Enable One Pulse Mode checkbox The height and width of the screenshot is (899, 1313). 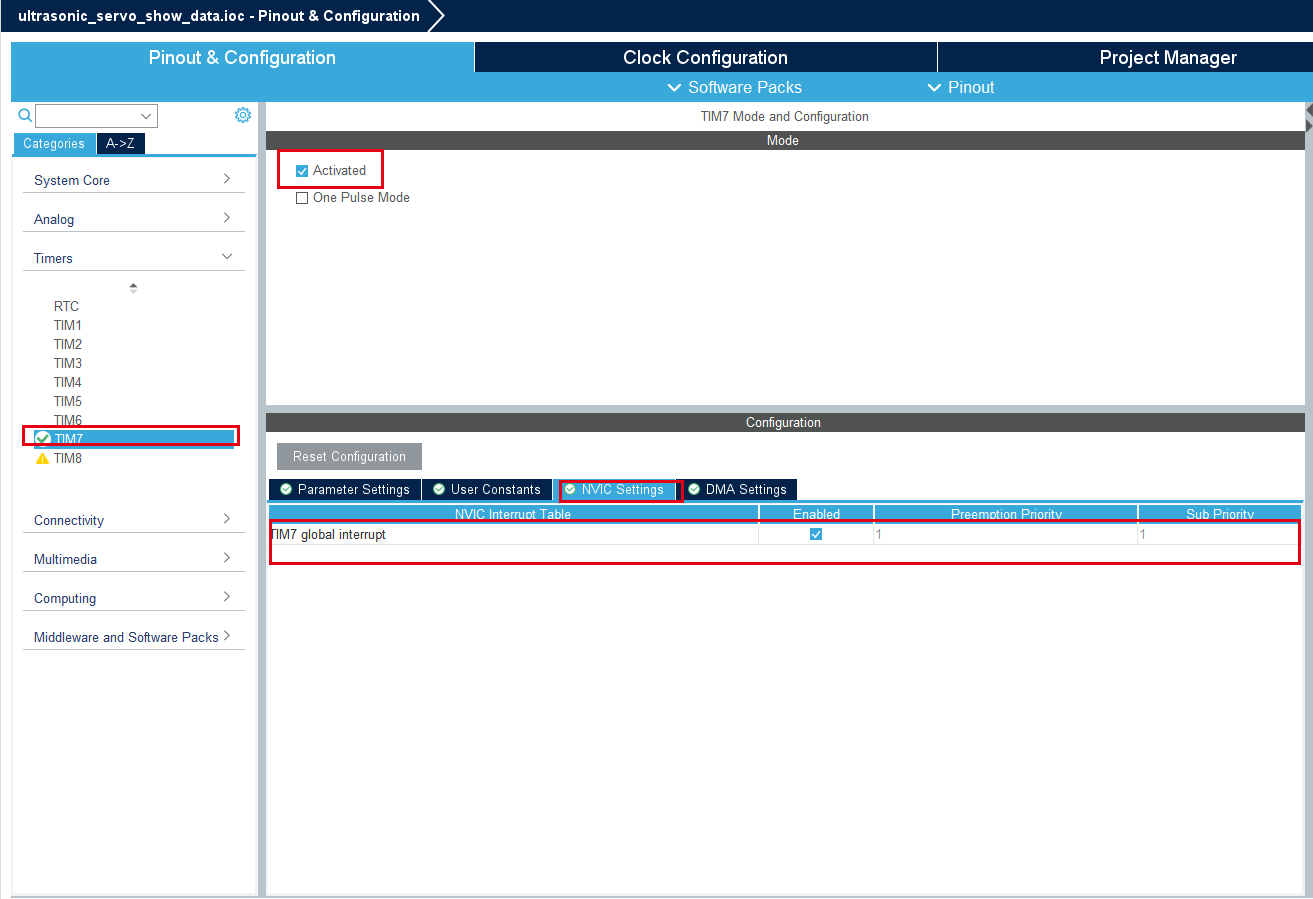302,198
